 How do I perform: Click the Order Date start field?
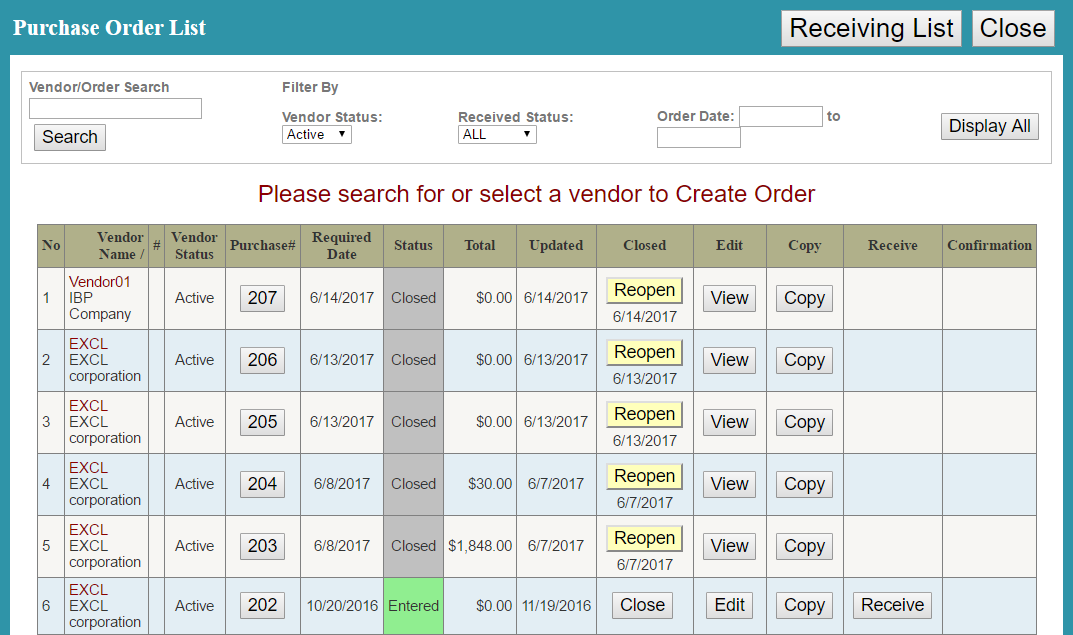tap(780, 116)
